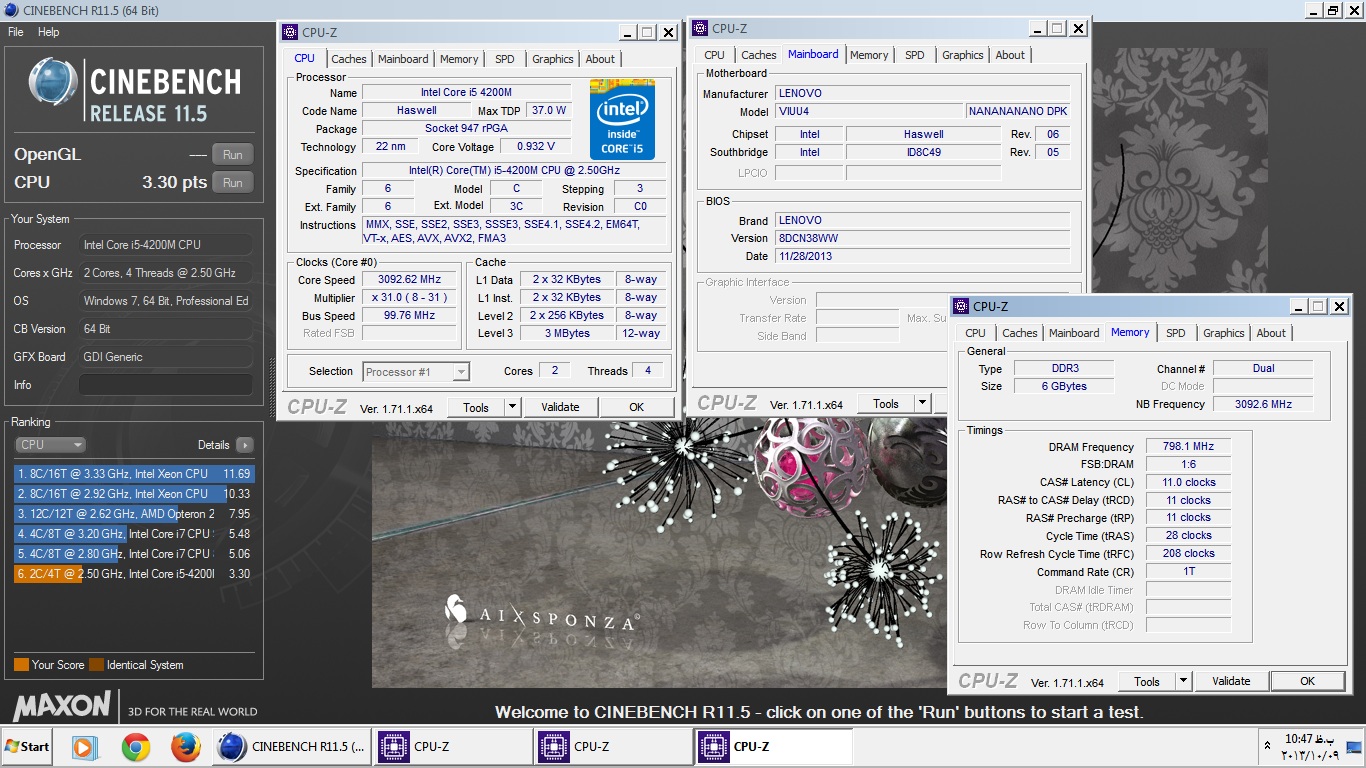Run the CPU benchmark
The height and width of the screenshot is (768, 1366).
click(233, 183)
